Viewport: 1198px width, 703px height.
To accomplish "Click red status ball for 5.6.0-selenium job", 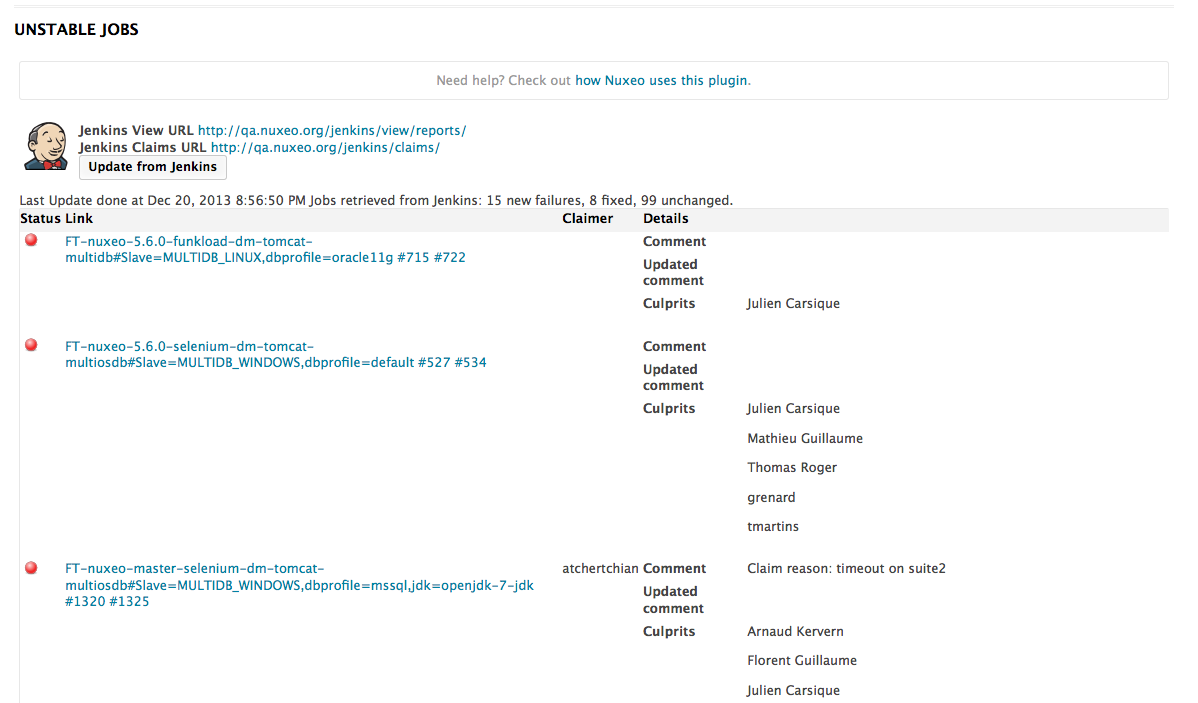I will 31,345.
